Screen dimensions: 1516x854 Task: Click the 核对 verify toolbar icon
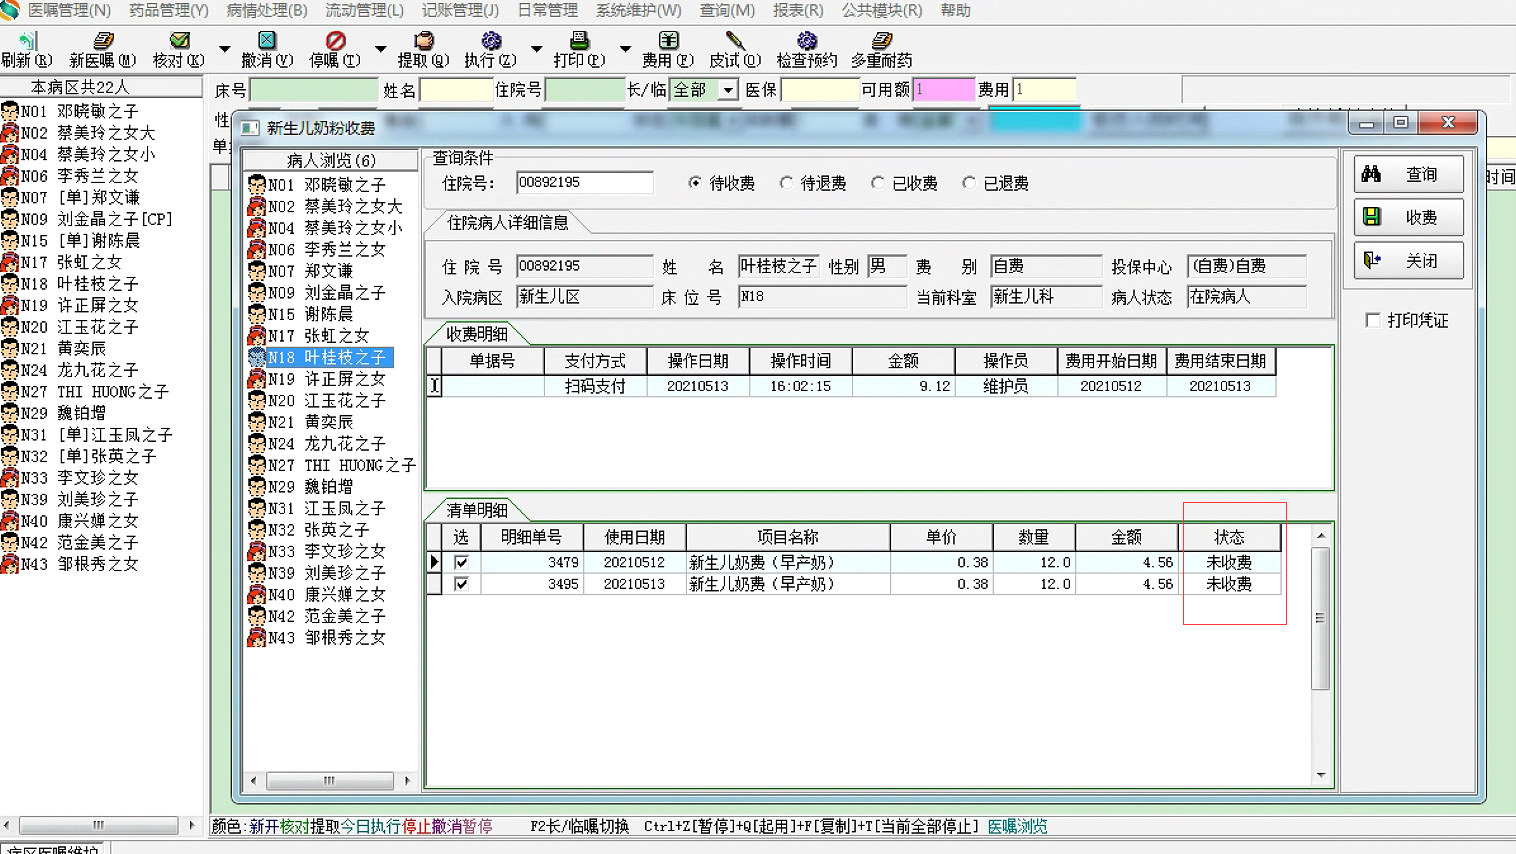(x=179, y=41)
